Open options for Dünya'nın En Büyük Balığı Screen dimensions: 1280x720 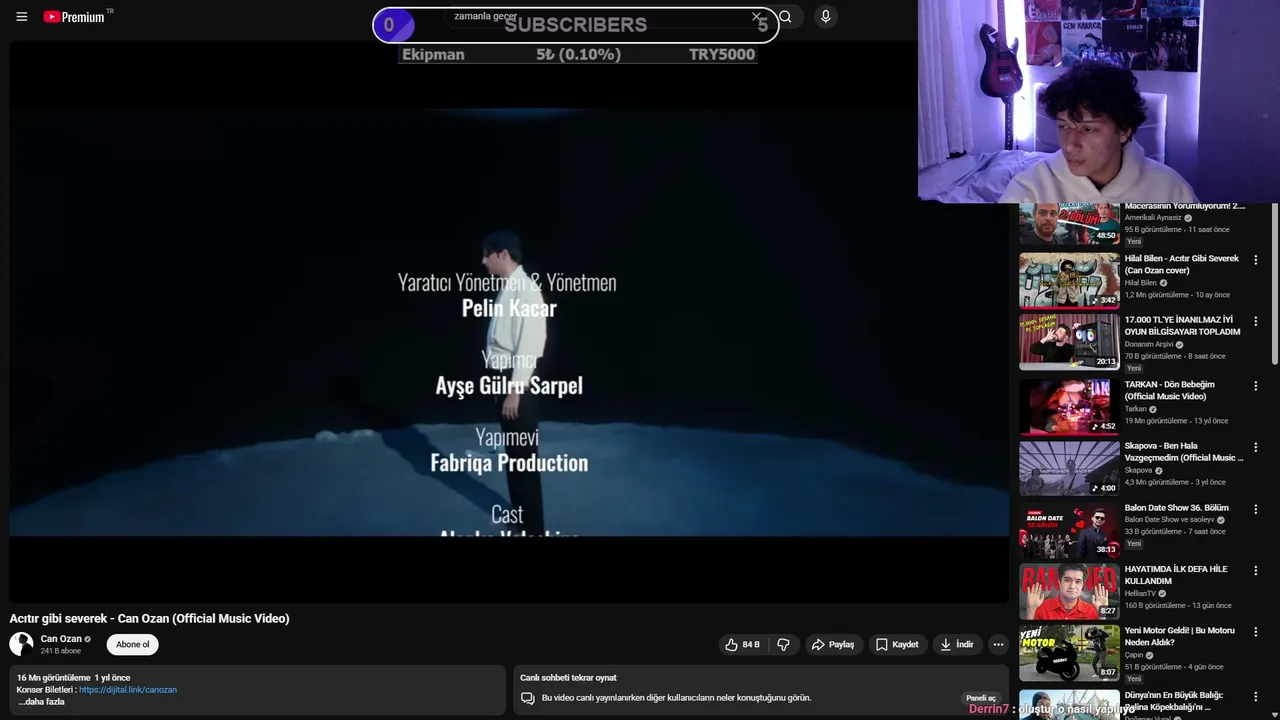[x=1256, y=697]
